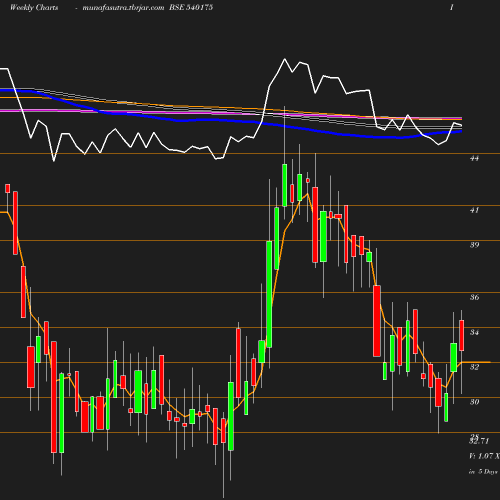Image resolution: width=500 pixels, height=500 pixels.
Task: Click the 'BSE 540175' symbol label
Action: pos(191,7)
